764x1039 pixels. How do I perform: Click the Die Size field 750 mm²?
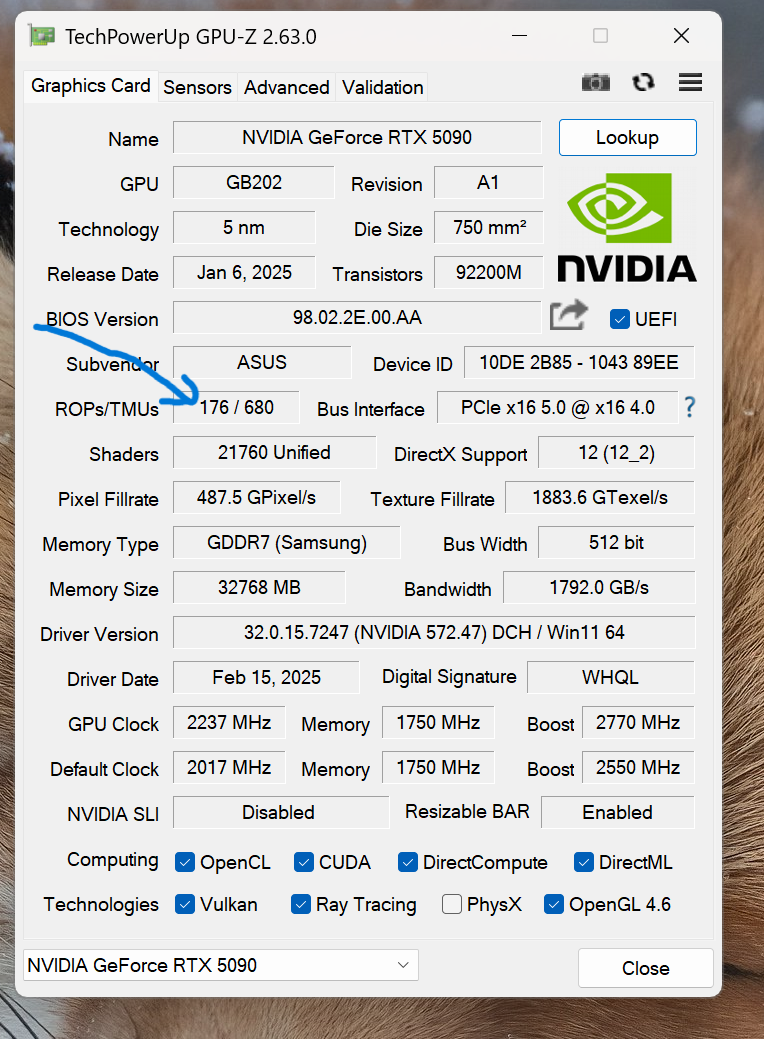pos(488,228)
